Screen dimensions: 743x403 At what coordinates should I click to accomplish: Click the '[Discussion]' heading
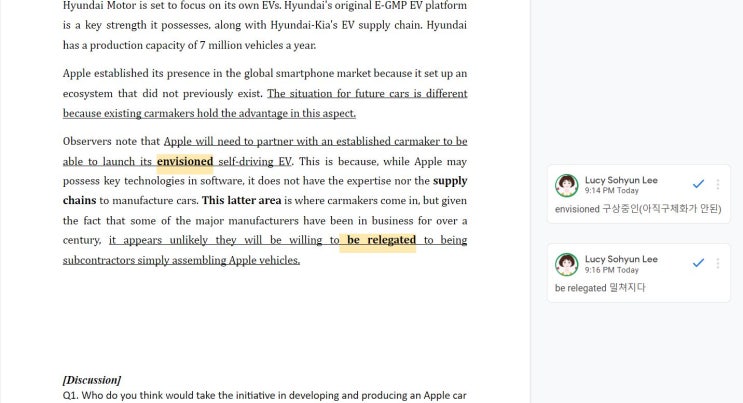pyautogui.click(x=91, y=380)
